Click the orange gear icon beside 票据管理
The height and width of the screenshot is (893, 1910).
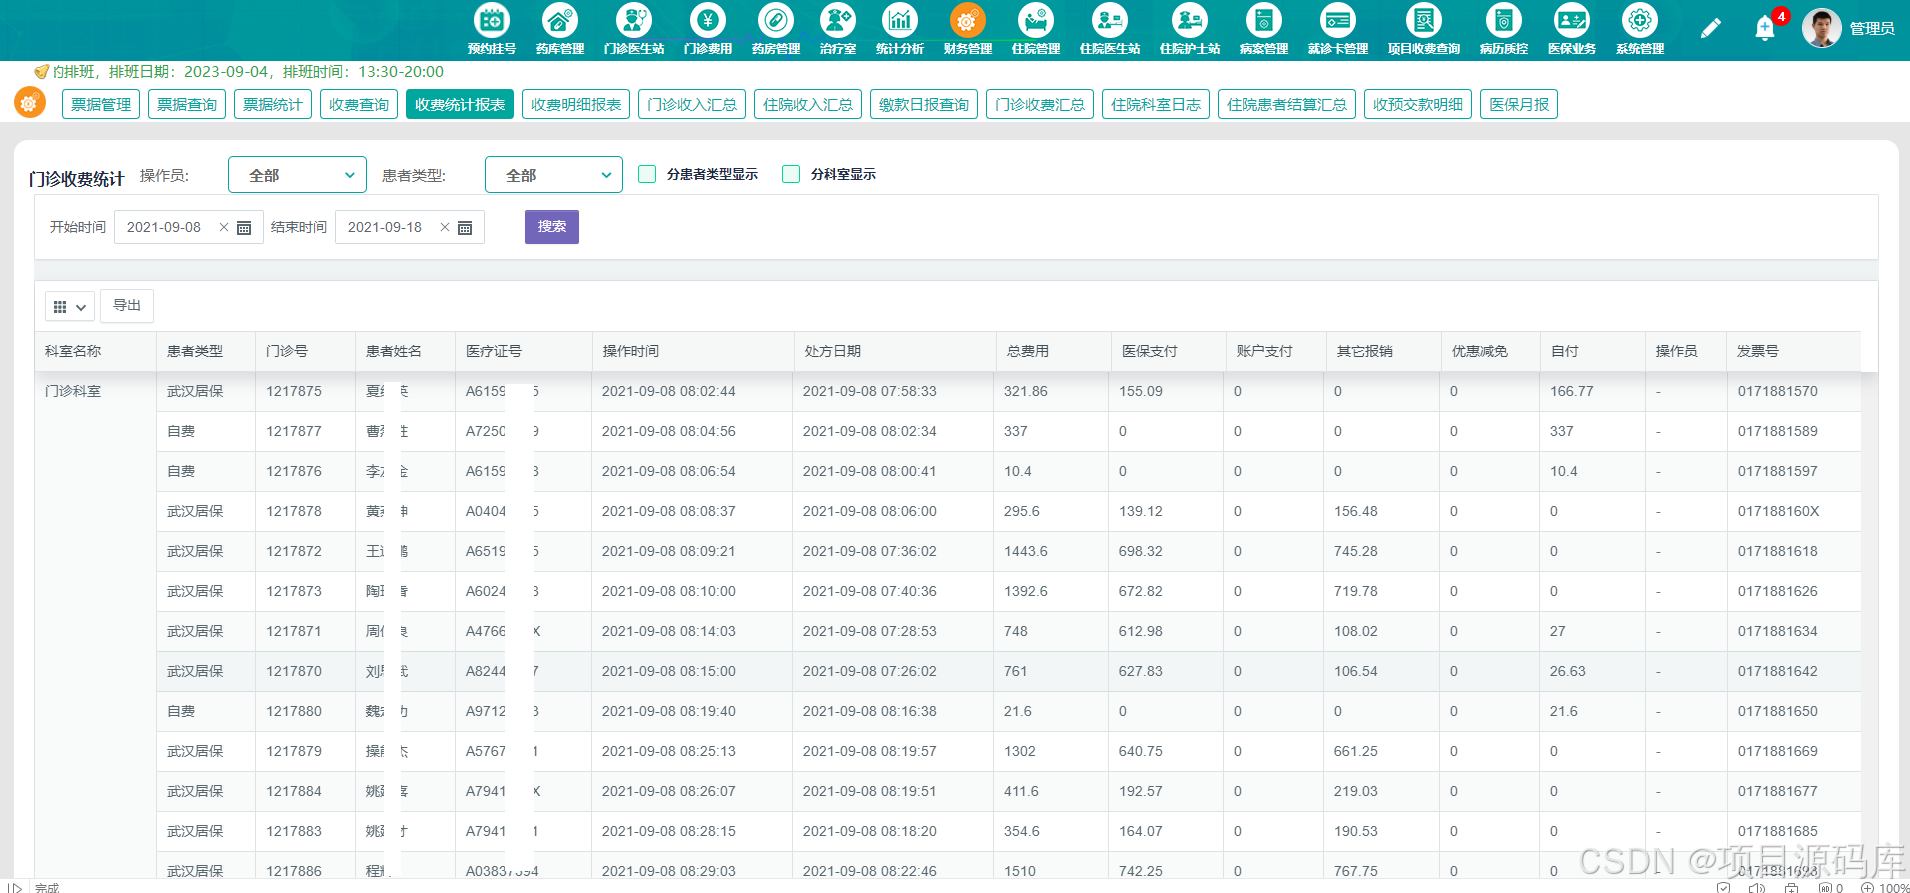(30, 102)
